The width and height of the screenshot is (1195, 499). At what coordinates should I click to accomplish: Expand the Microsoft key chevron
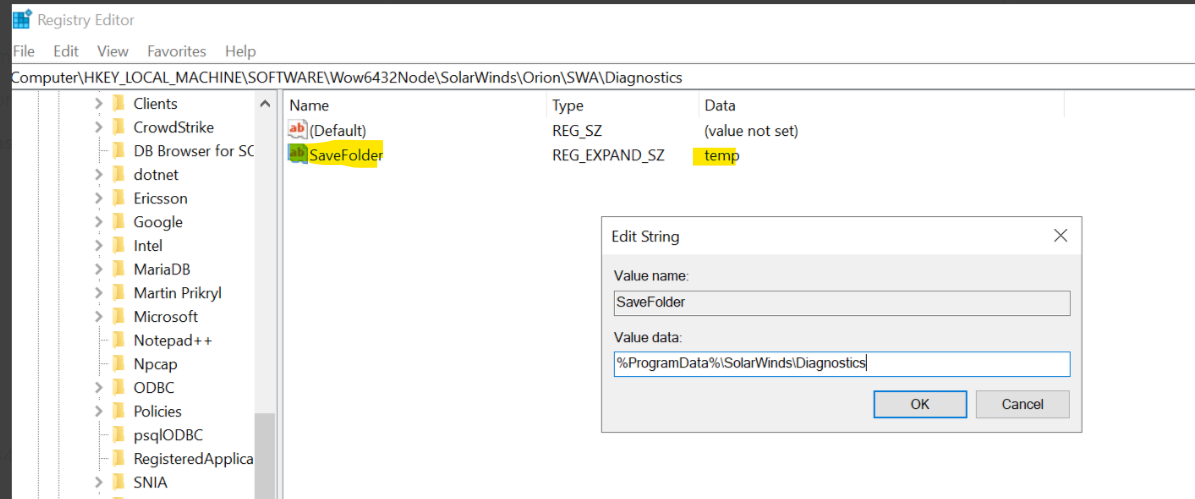[x=98, y=316]
